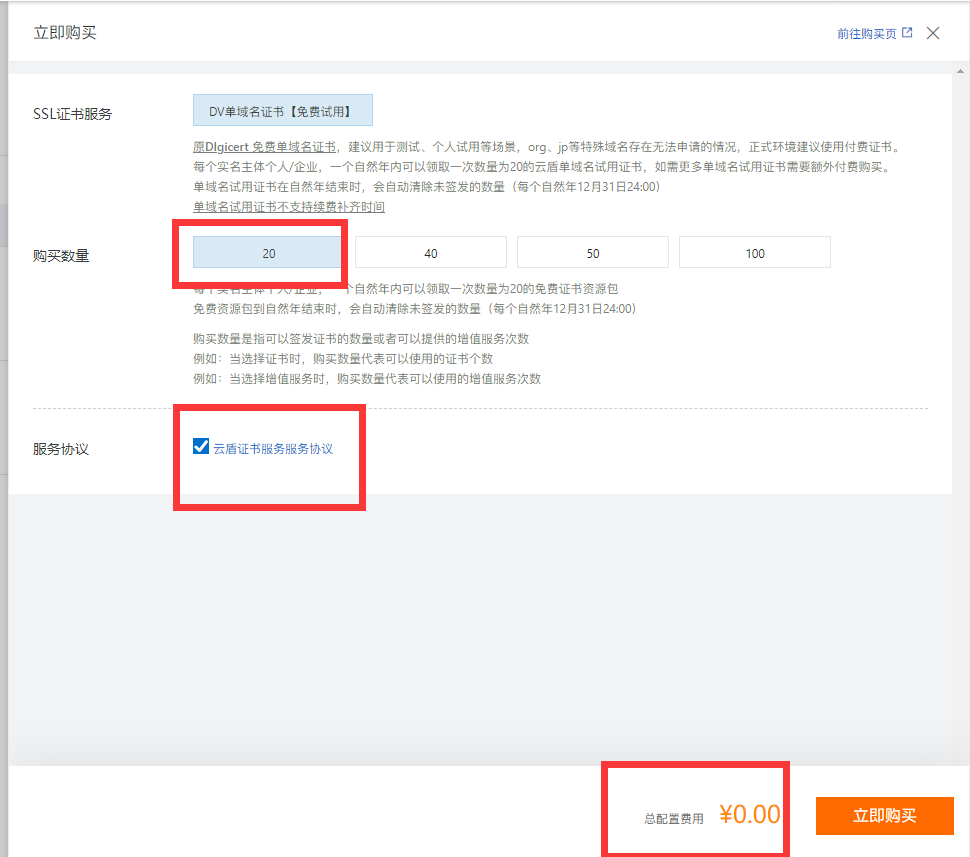
Task: Select the DV单域名证书【免费试用】 certificate type
Action: coord(282,109)
